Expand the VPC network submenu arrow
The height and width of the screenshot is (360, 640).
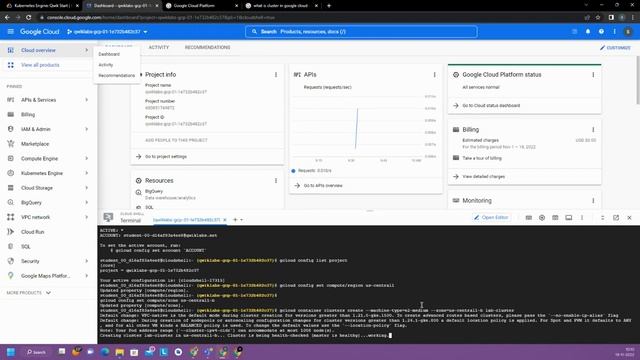[x=87, y=217]
